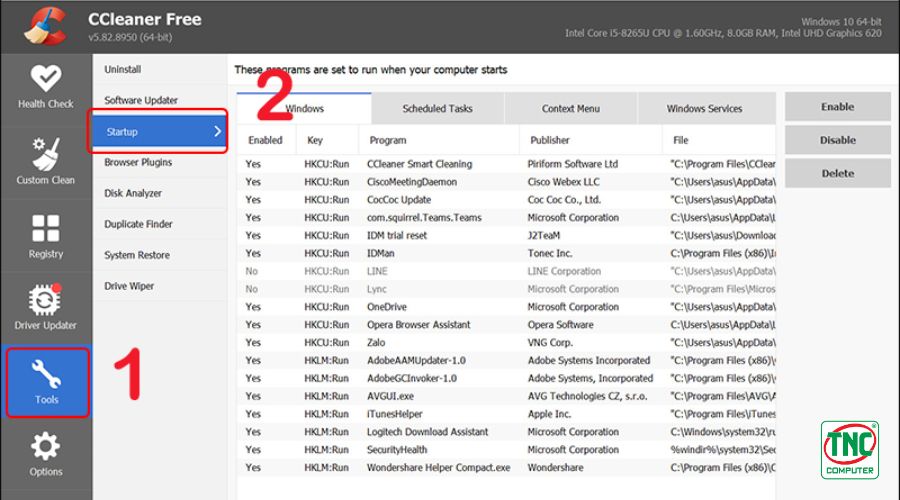
Task: Select IDMan startup entry
Action: click(506, 253)
